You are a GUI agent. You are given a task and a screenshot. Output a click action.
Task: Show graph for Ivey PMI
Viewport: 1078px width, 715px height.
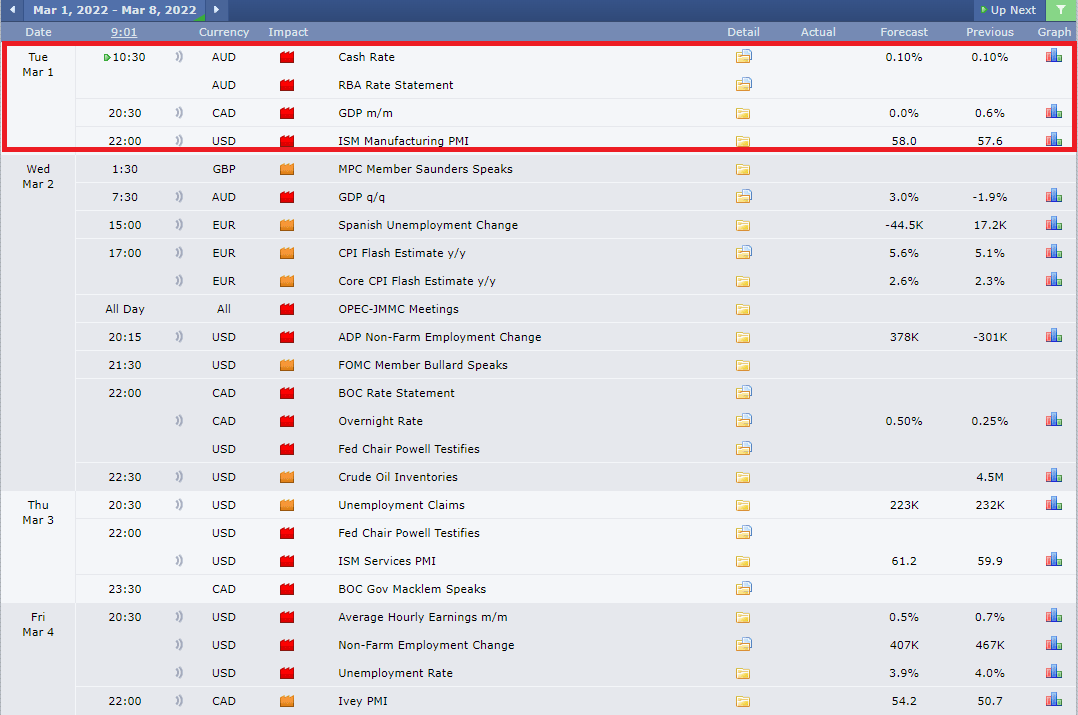pos(1054,699)
